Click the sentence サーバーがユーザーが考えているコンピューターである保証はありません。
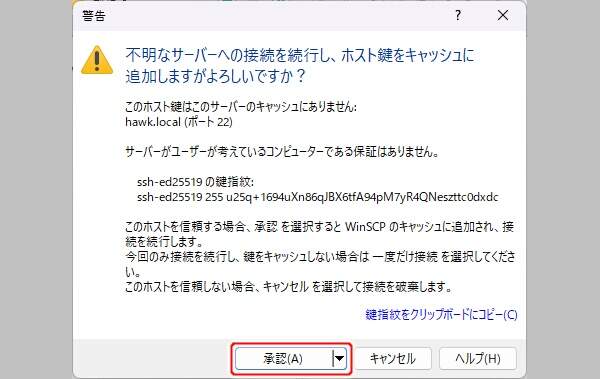 pos(282,152)
